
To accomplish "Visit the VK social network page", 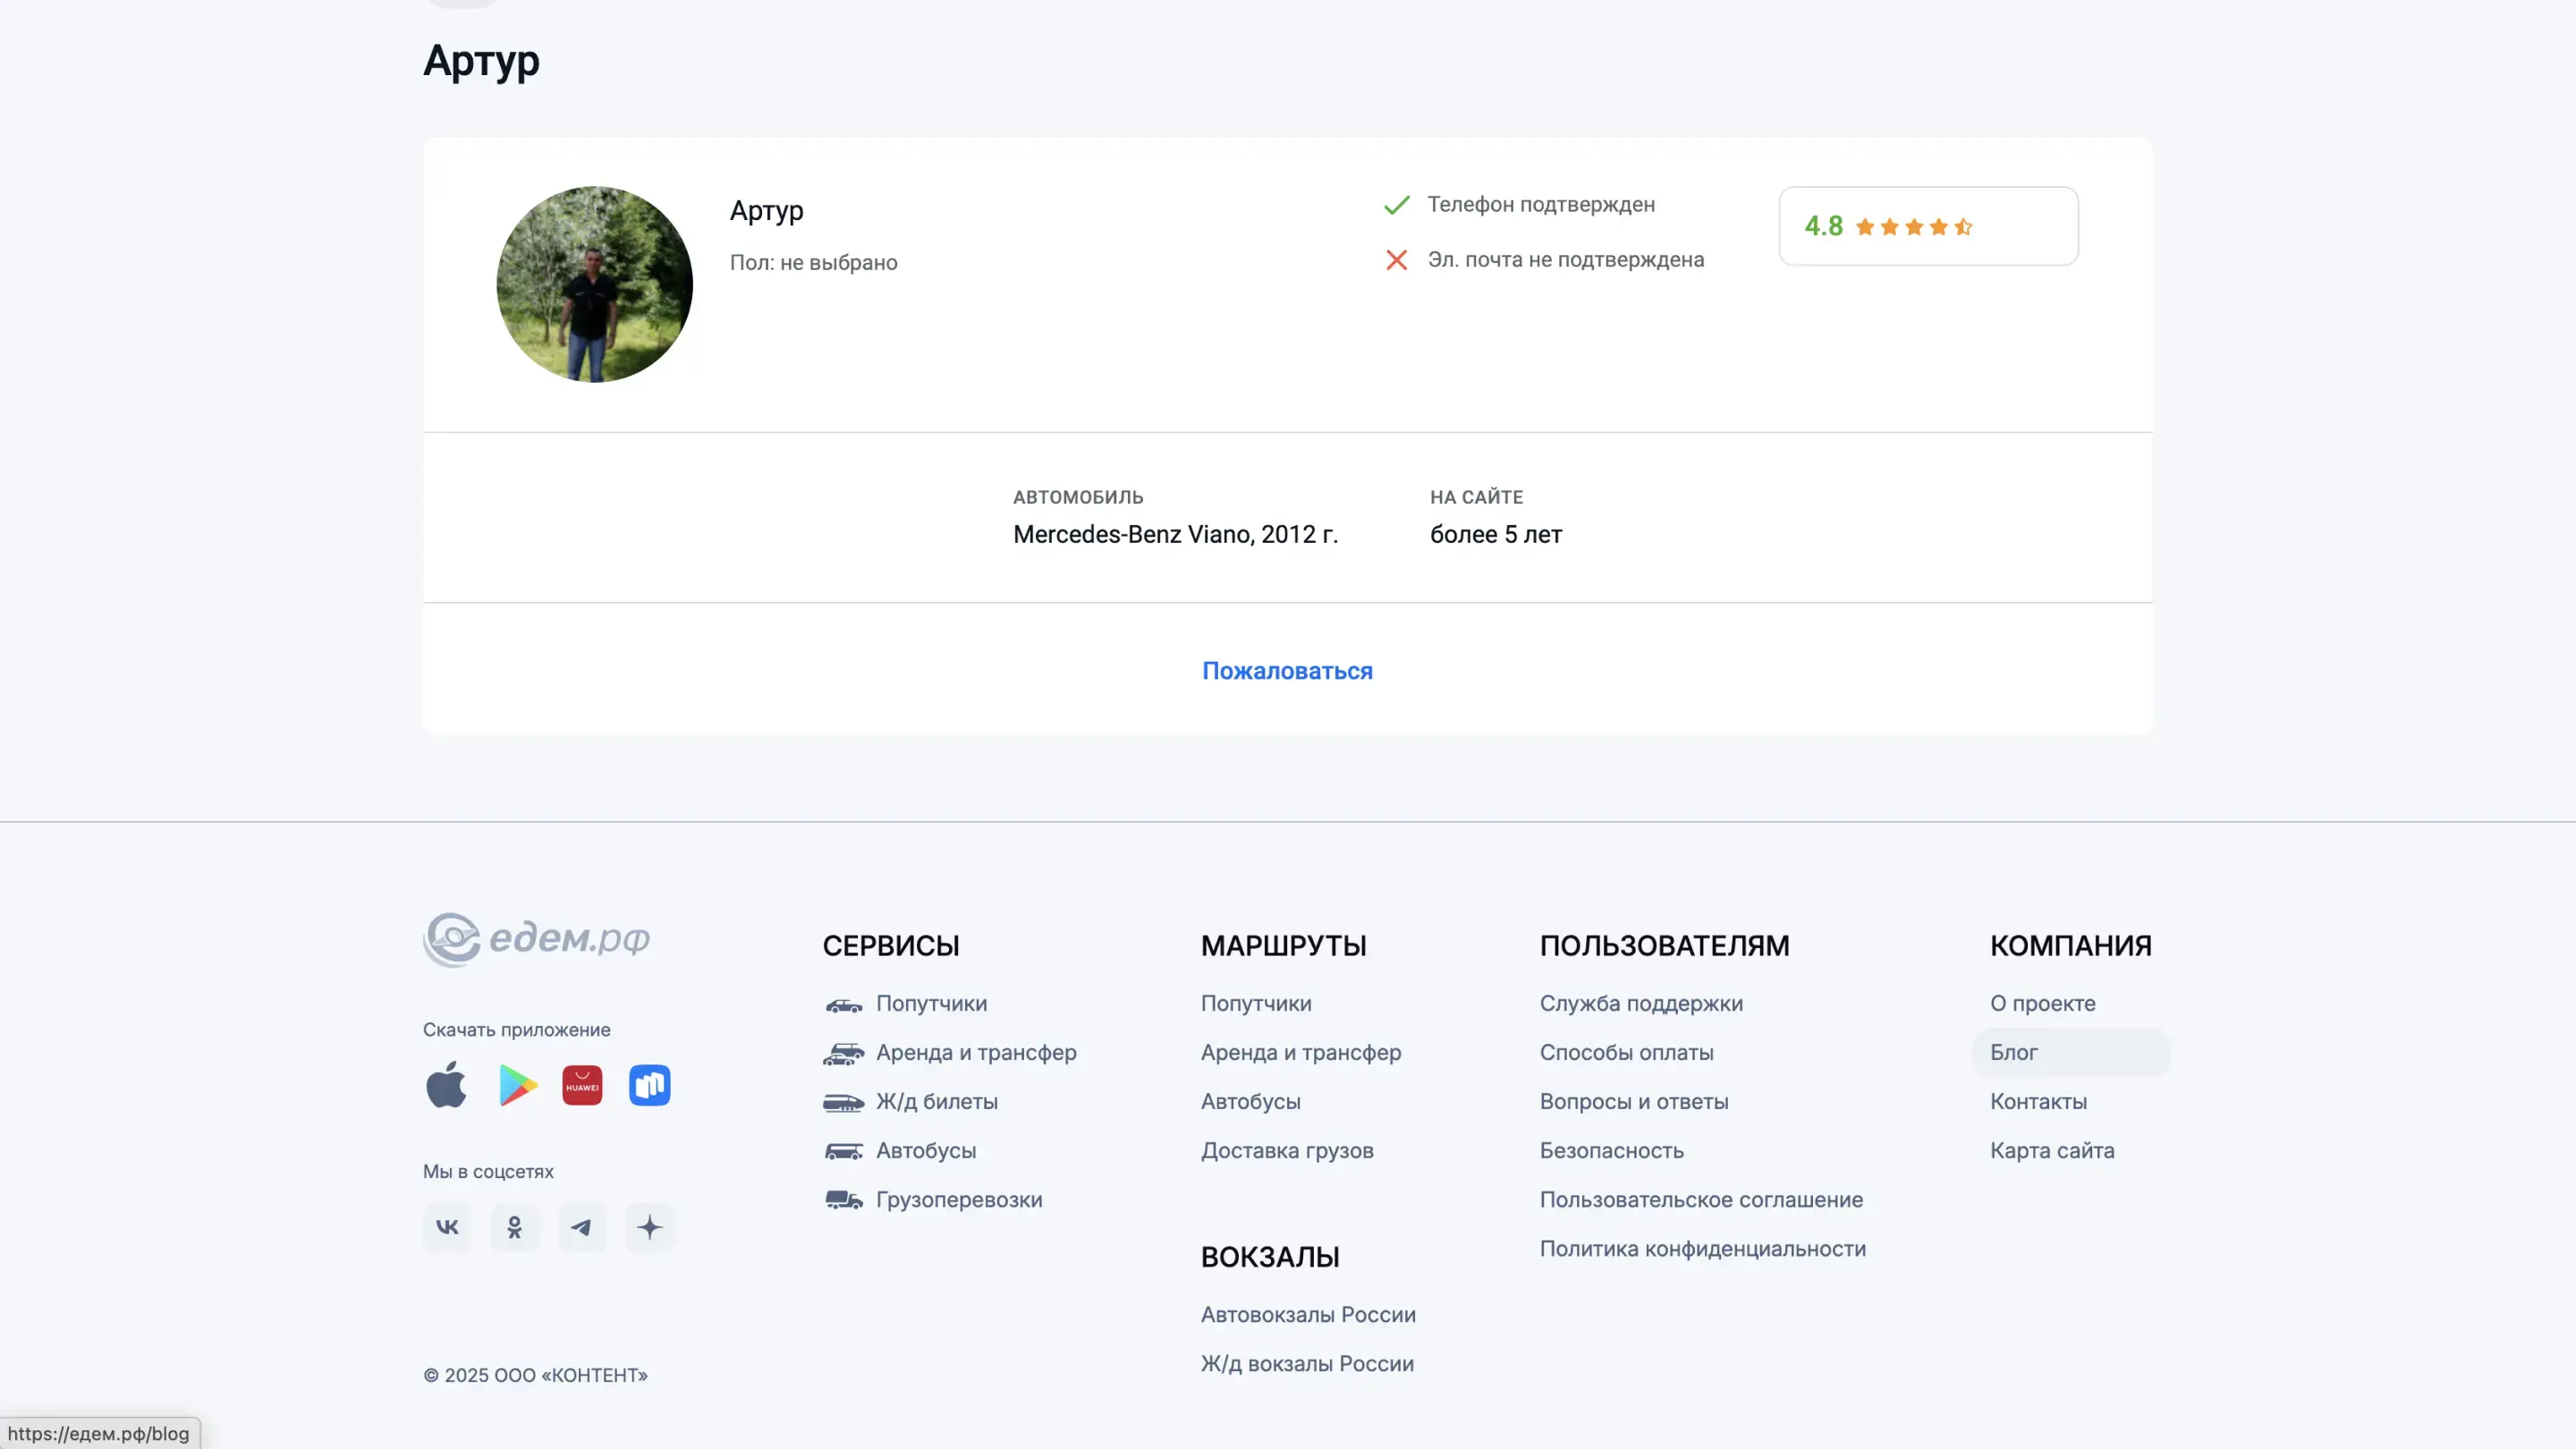I will 447,1227.
